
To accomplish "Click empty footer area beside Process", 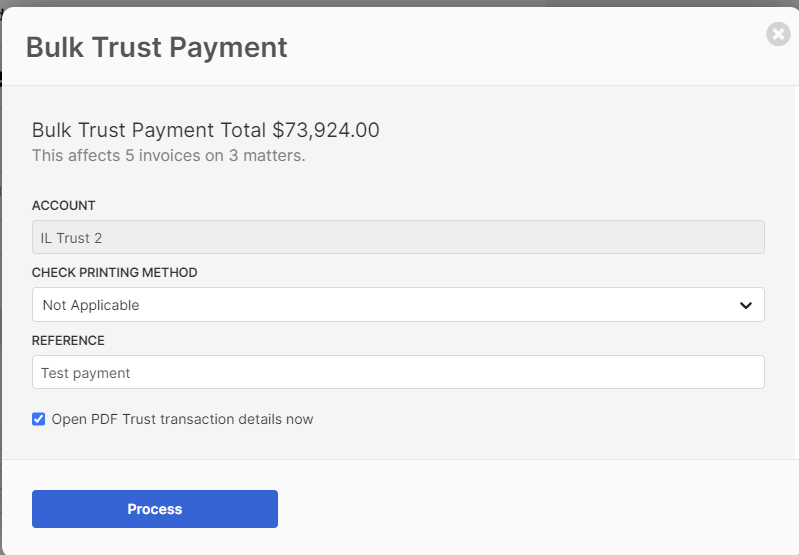I will click(x=535, y=509).
